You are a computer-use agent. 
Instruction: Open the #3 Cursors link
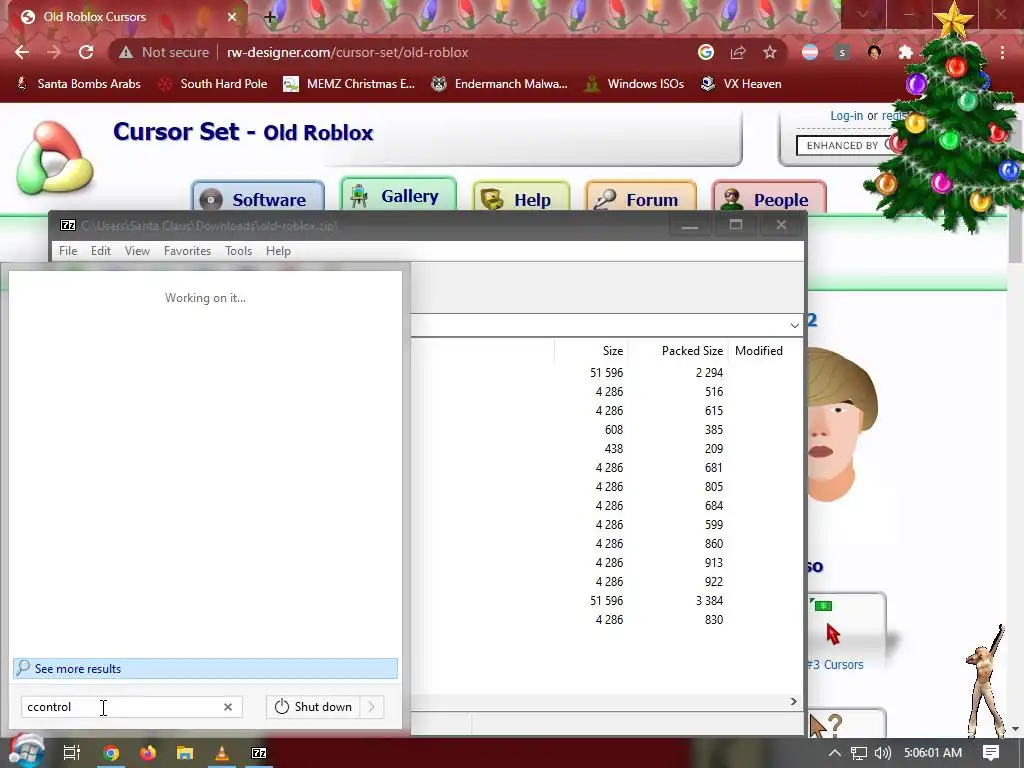click(835, 664)
